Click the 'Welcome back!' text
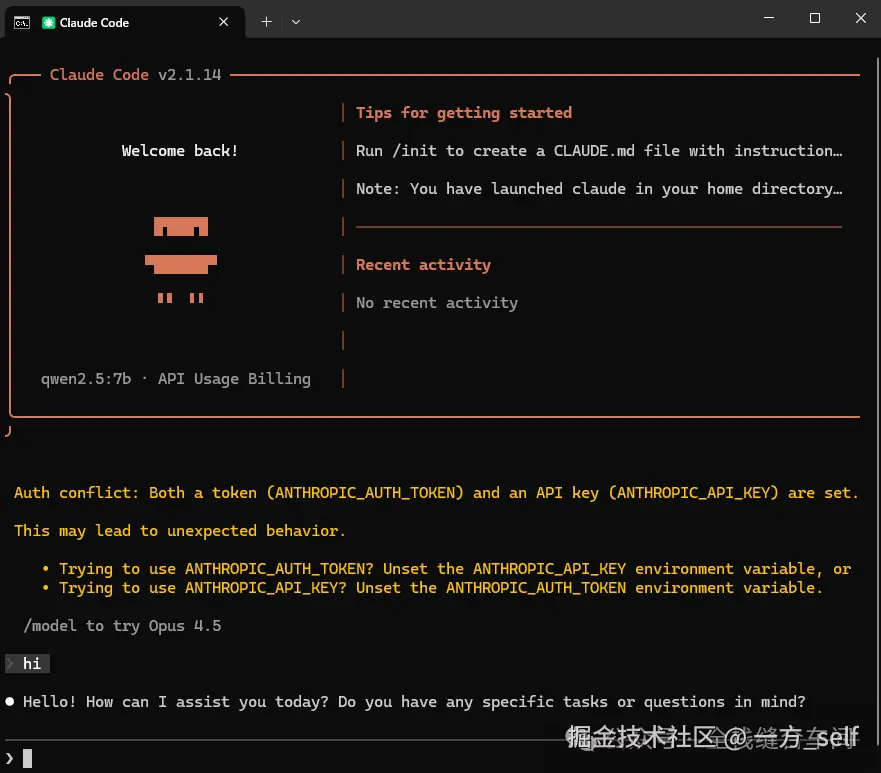The width and height of the screenshot is (881, 773). tap(180, 151)
